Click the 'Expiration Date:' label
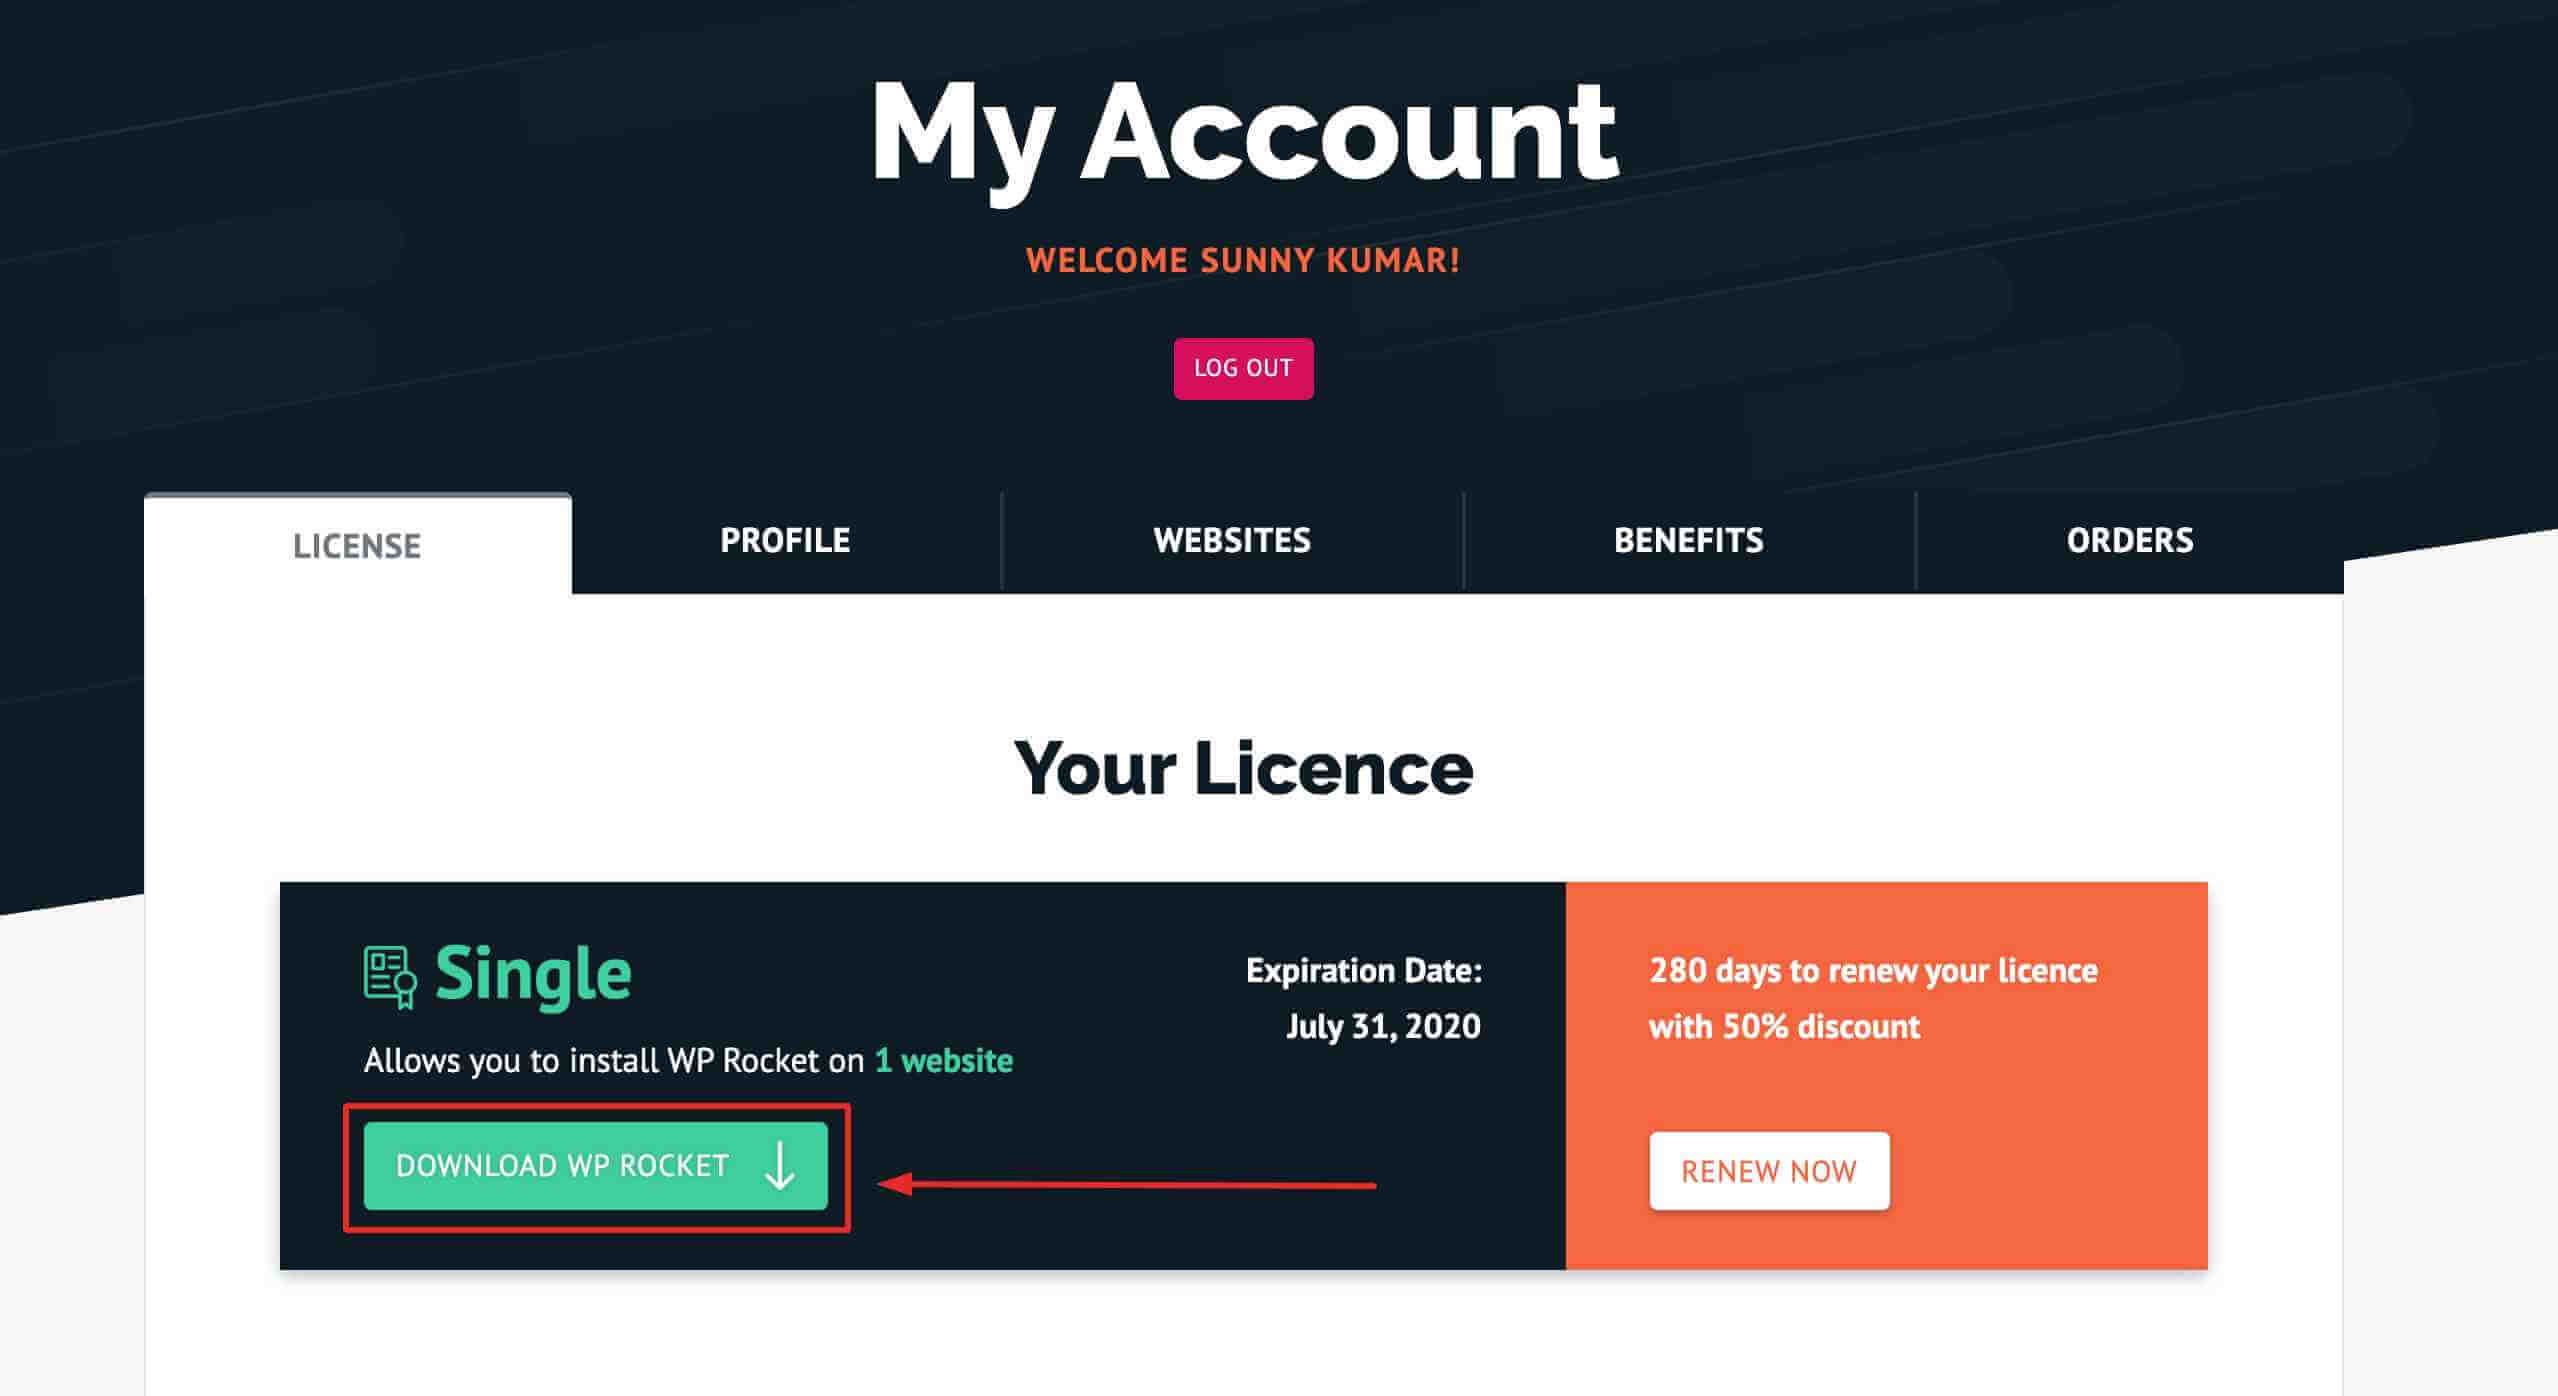The image size is (2558, 1396). click(1364, 970)
